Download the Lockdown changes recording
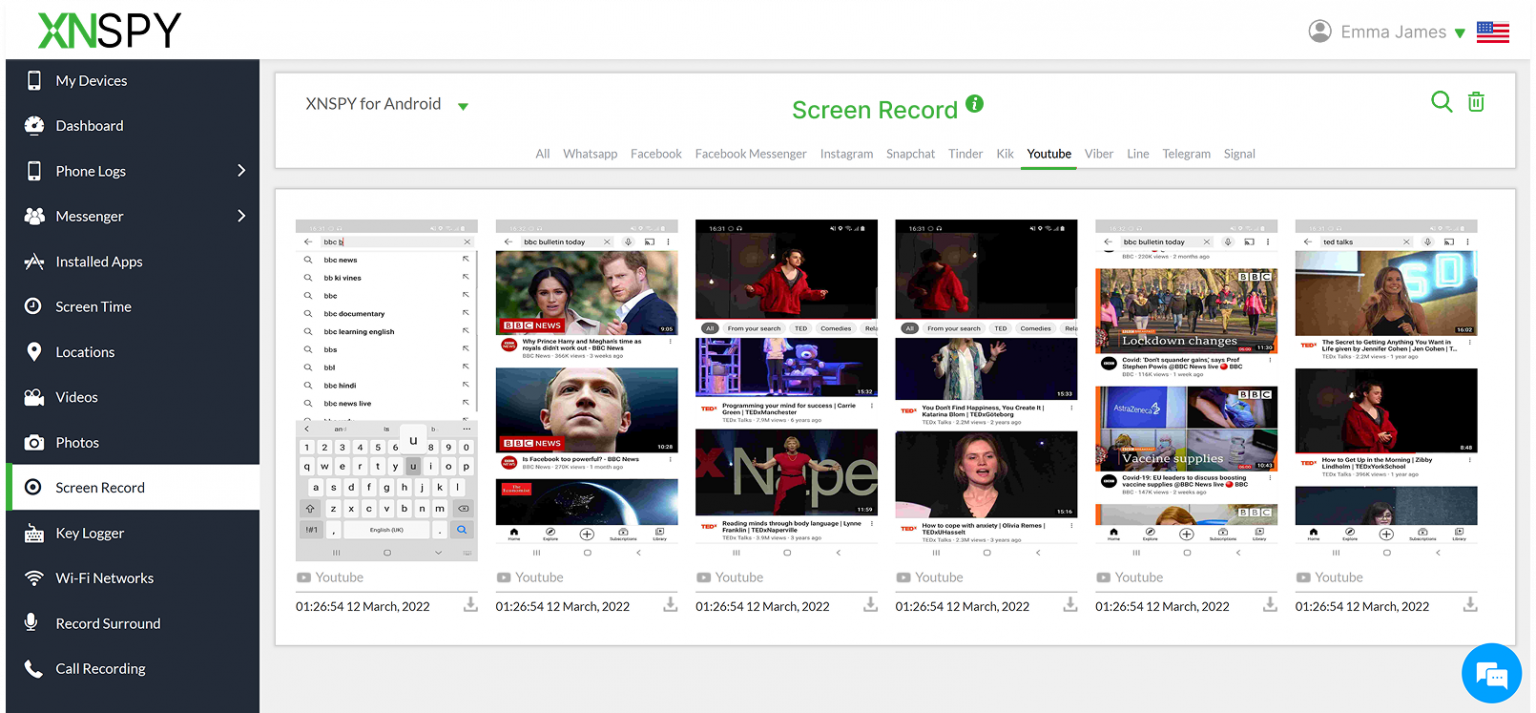The width and height of the screenshot is (1536, 713). (x=1270, y=605)
